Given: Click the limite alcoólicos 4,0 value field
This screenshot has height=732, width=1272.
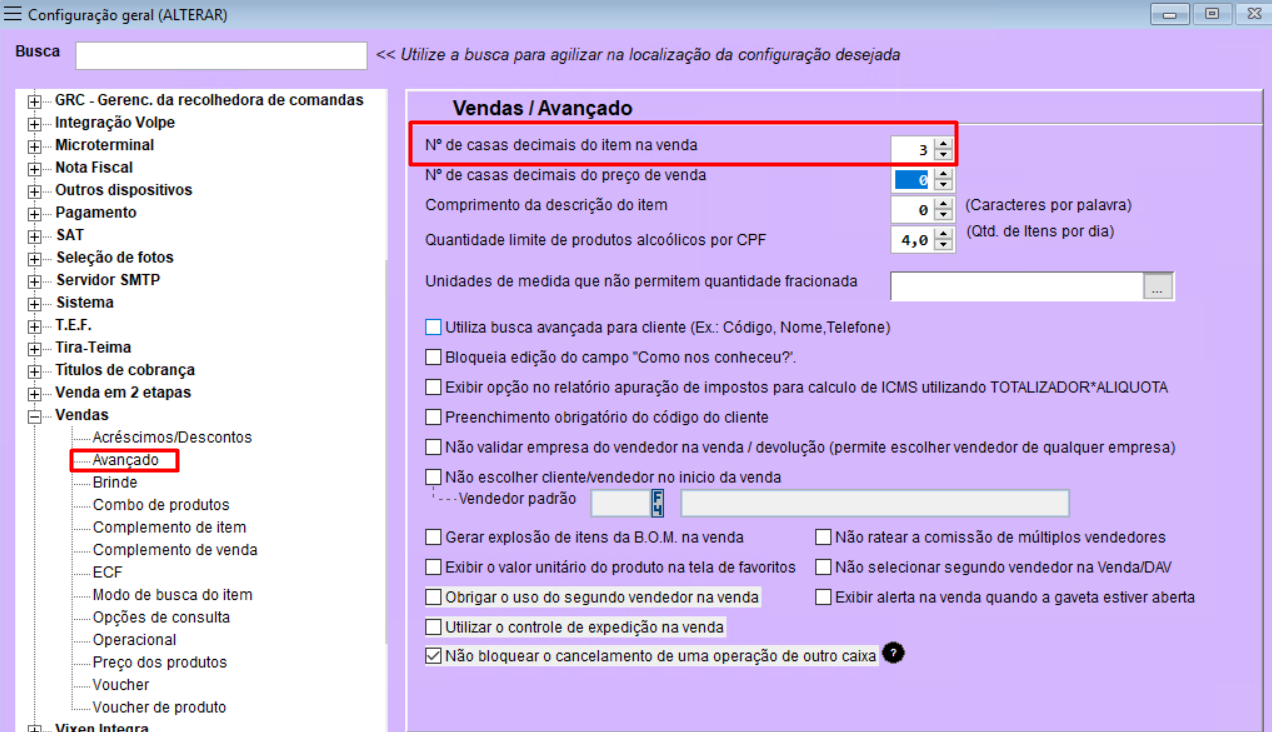Looking at the screenshot, I should click(913, 240).
